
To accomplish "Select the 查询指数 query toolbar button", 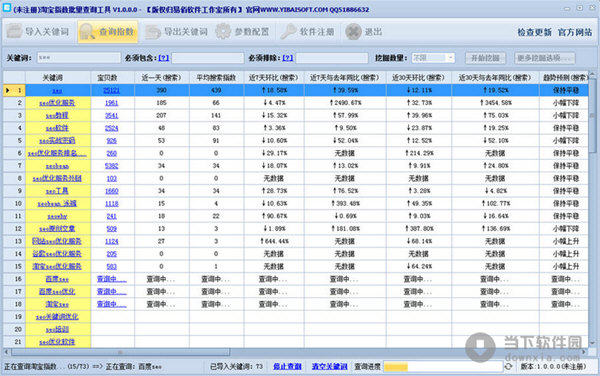I will [108, 32].
